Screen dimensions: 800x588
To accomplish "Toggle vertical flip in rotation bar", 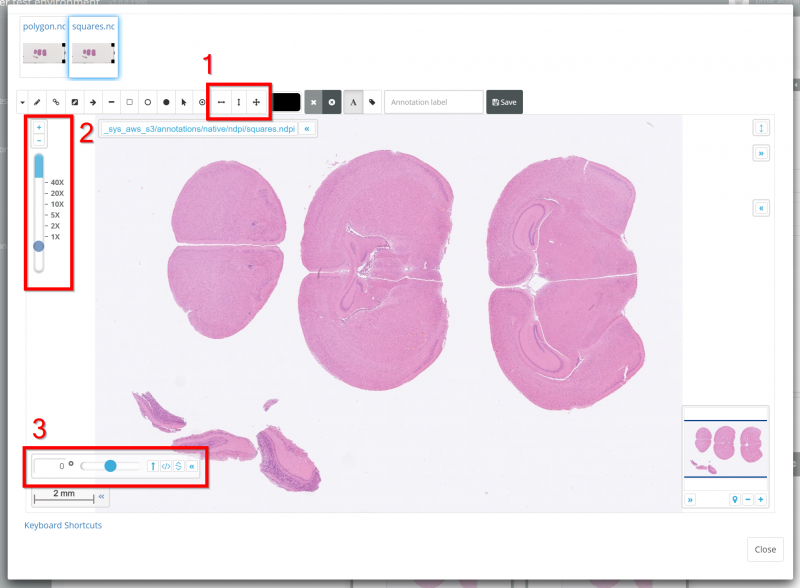I will point(178,466).
